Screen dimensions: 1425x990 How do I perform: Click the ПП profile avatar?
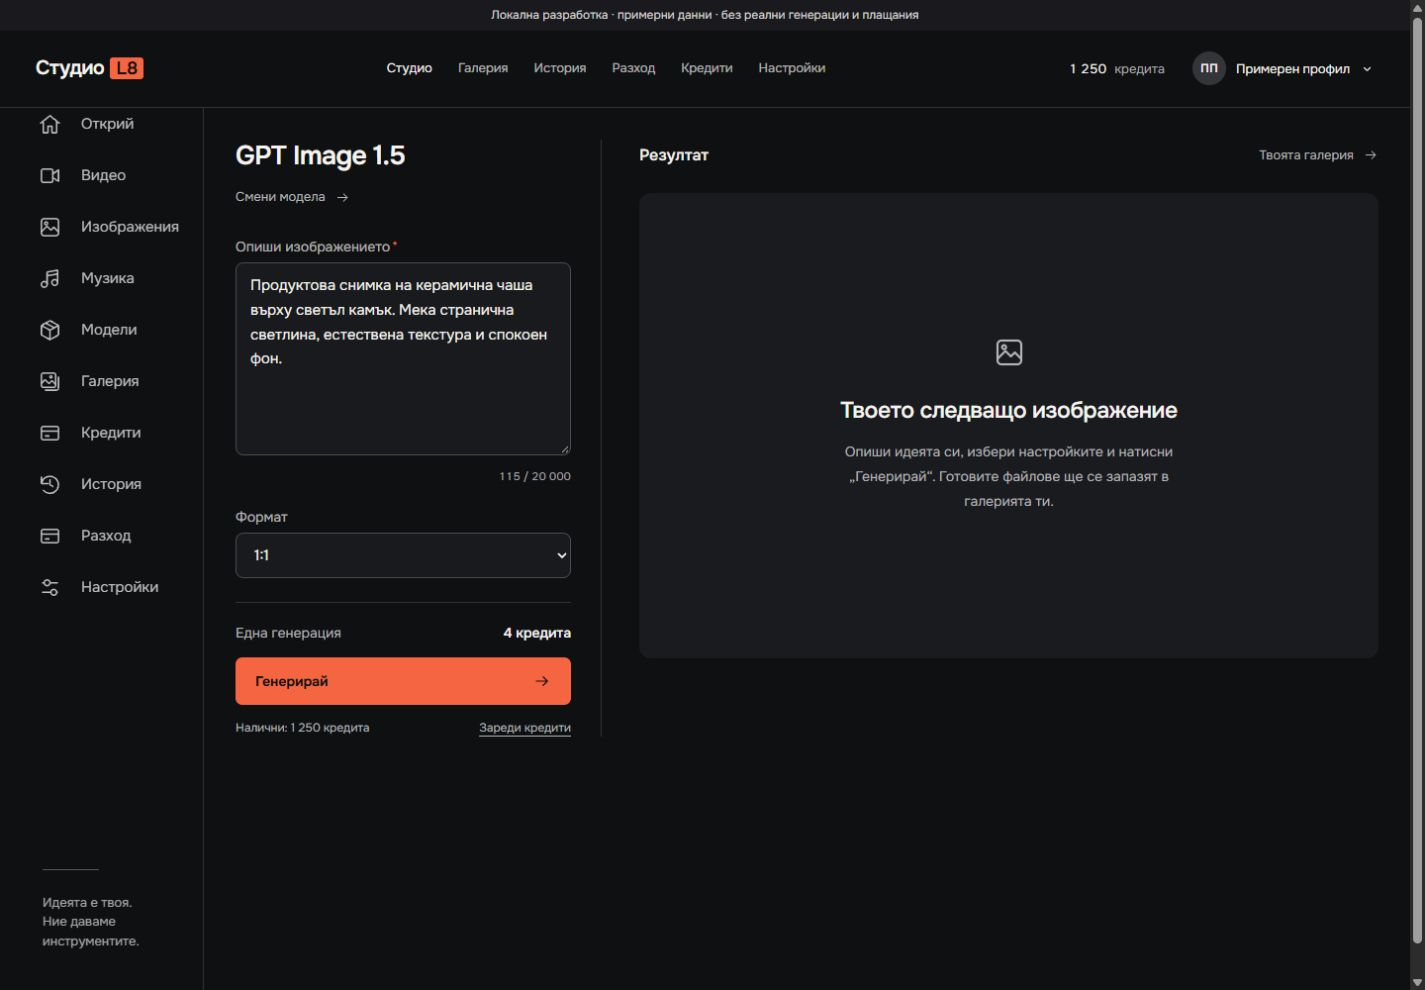pos(1209,68)
